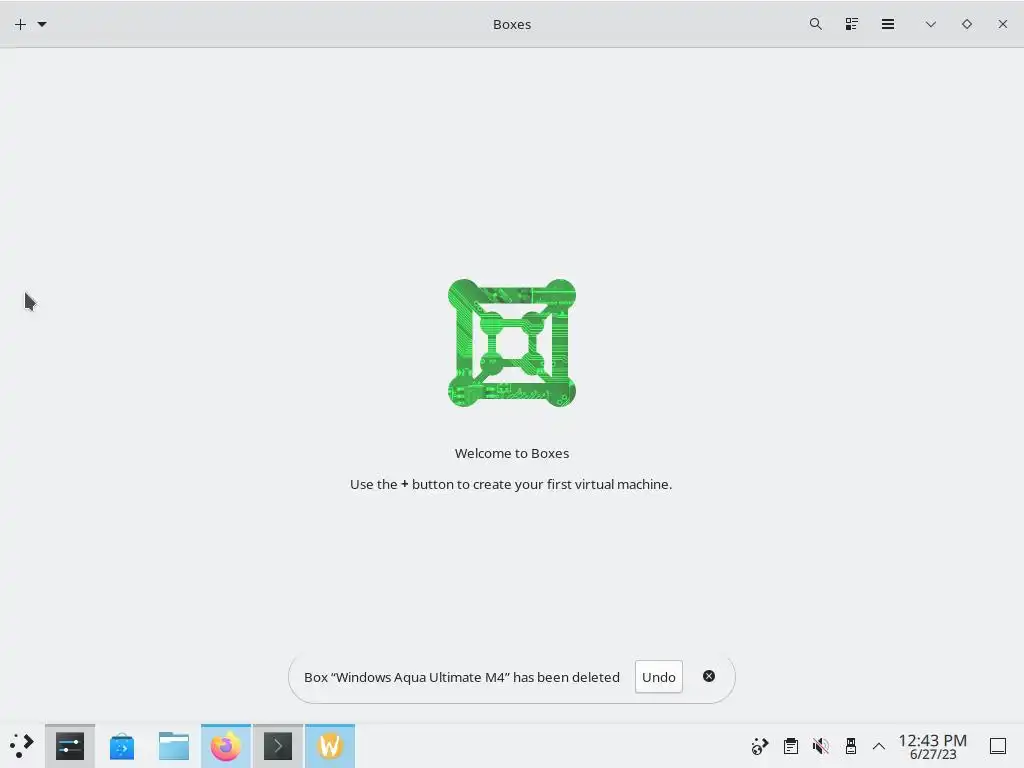Click the deleted box notification message

point(462,677)
